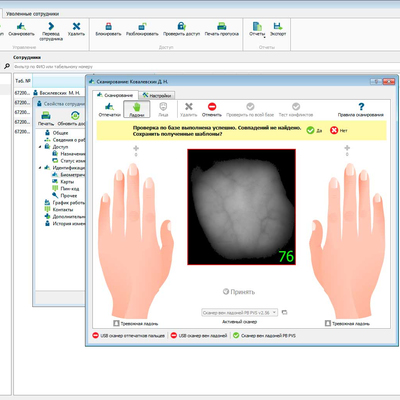This screenshot has width=400, height=400.
Task: Open the Уволенные сотрудники tab
Action: pos(32,14)
